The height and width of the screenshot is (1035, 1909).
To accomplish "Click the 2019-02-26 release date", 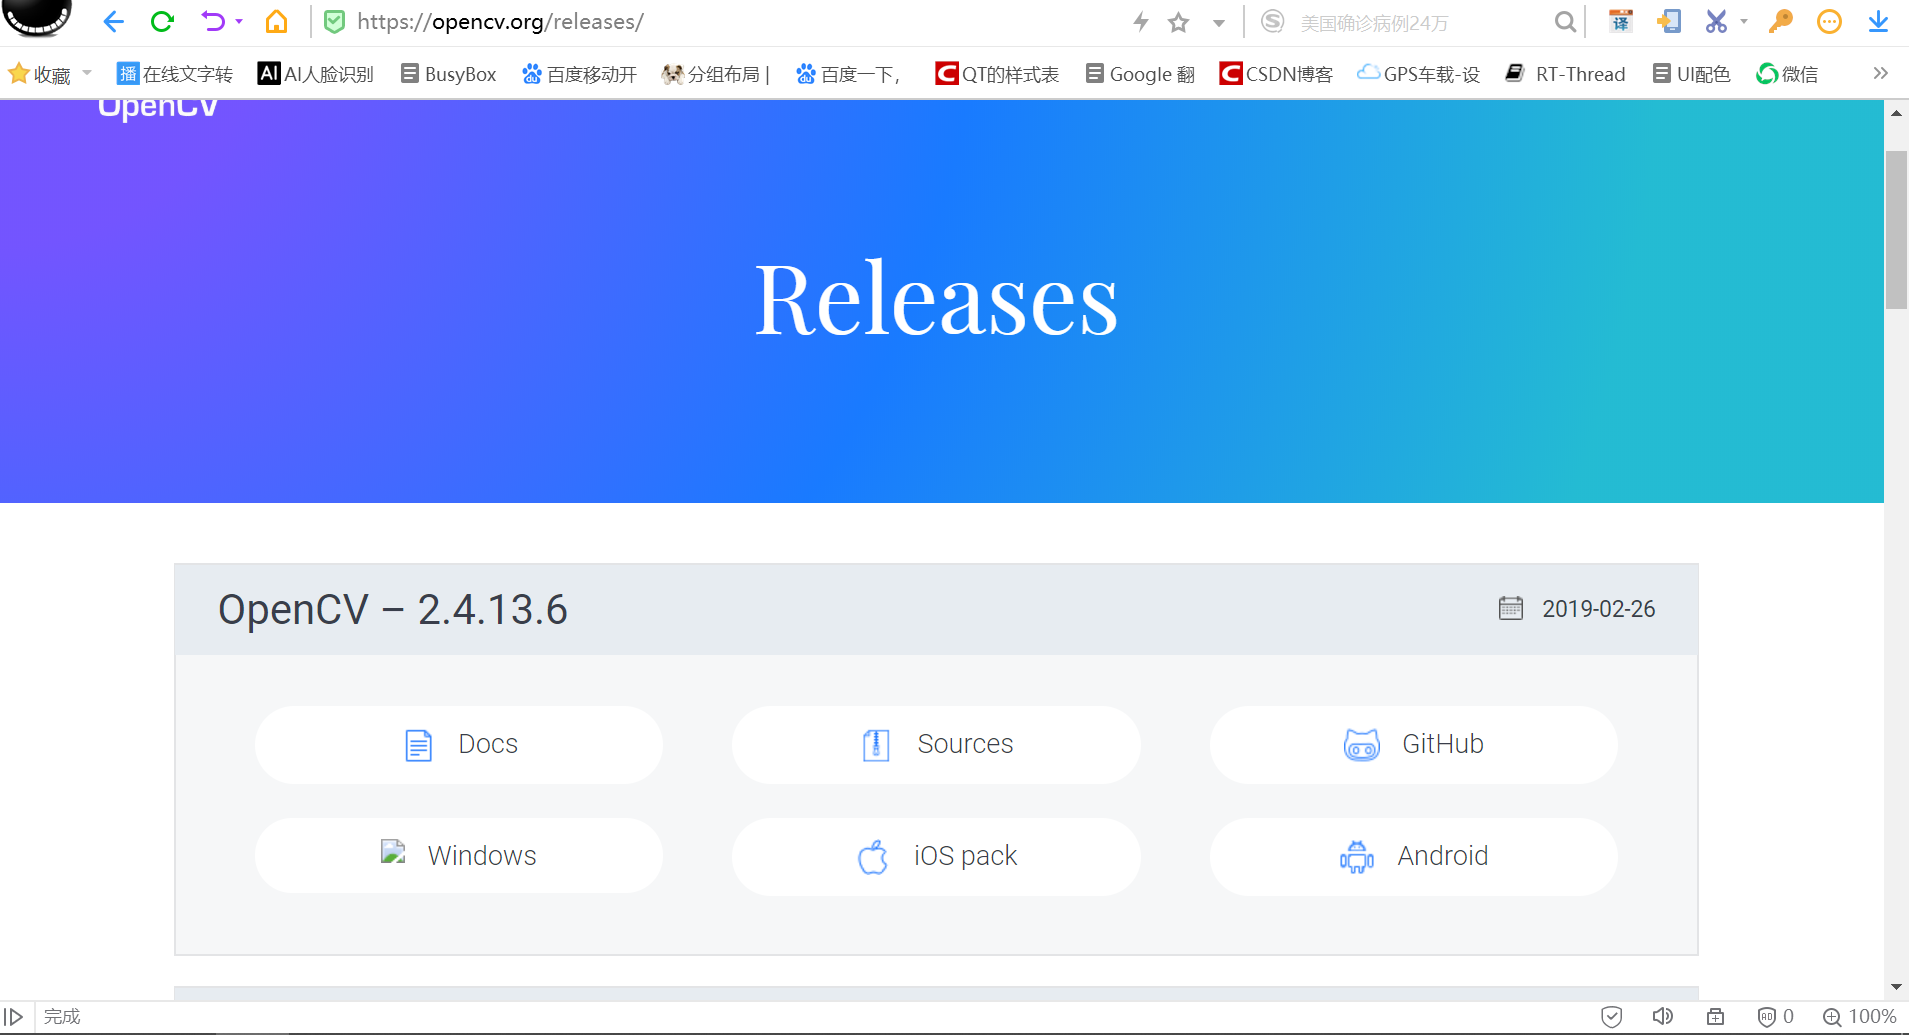I will pyautogui.click(x=1598, y=609).
